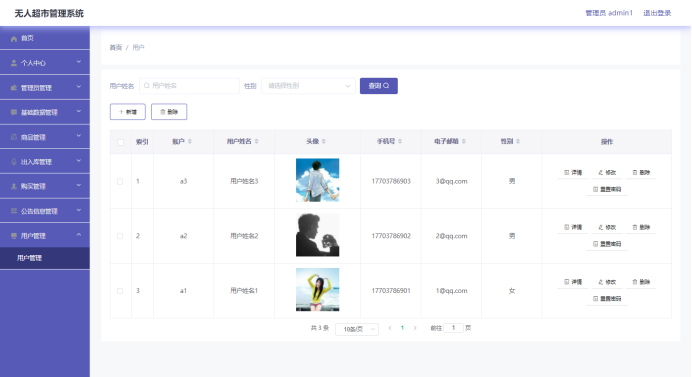This screenshot has height=377, width=692.
Task: Click 修改 for user a1
Action: 607,282
